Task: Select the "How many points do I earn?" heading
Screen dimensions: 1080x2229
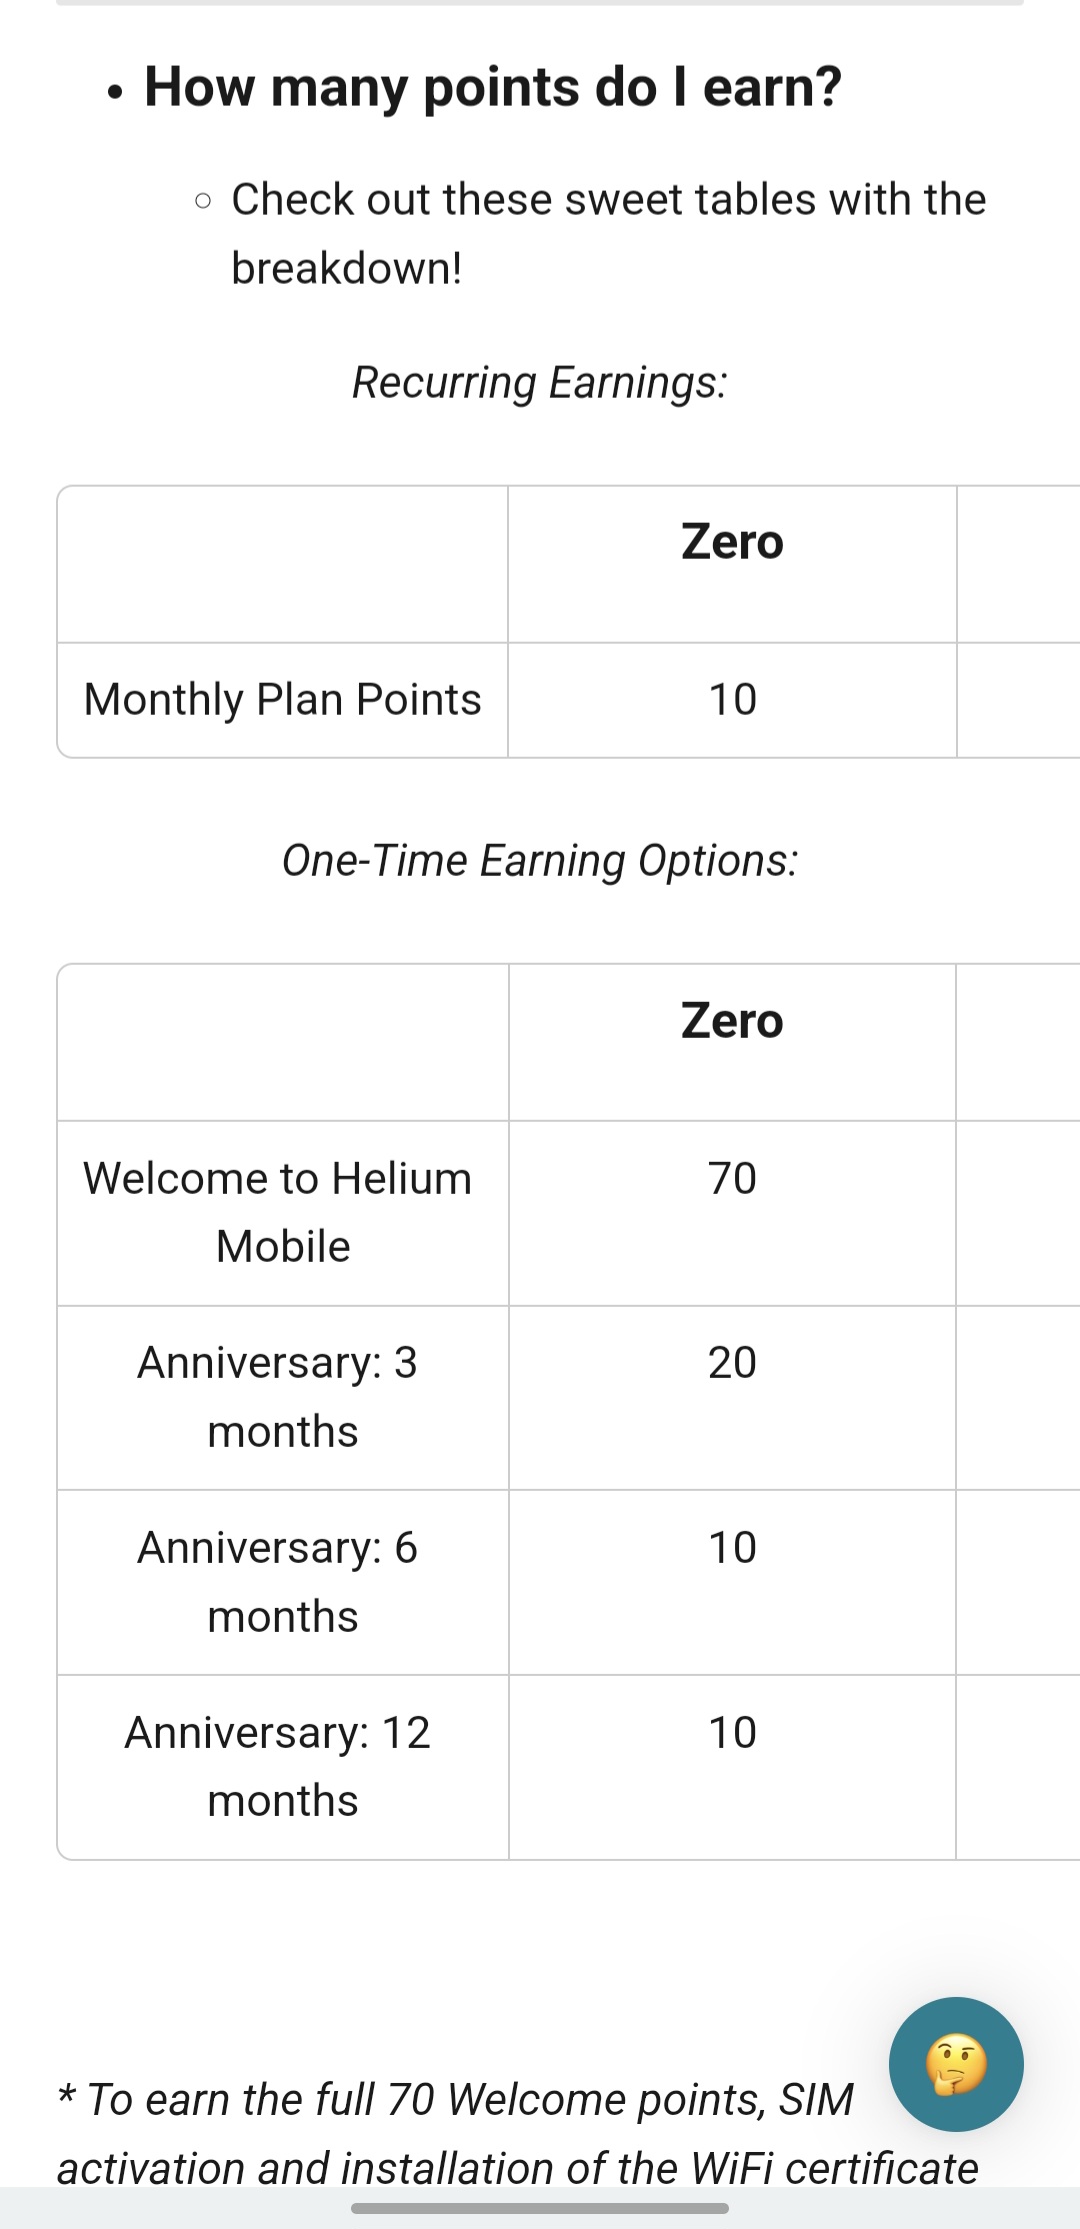Action: click(493, 87)
